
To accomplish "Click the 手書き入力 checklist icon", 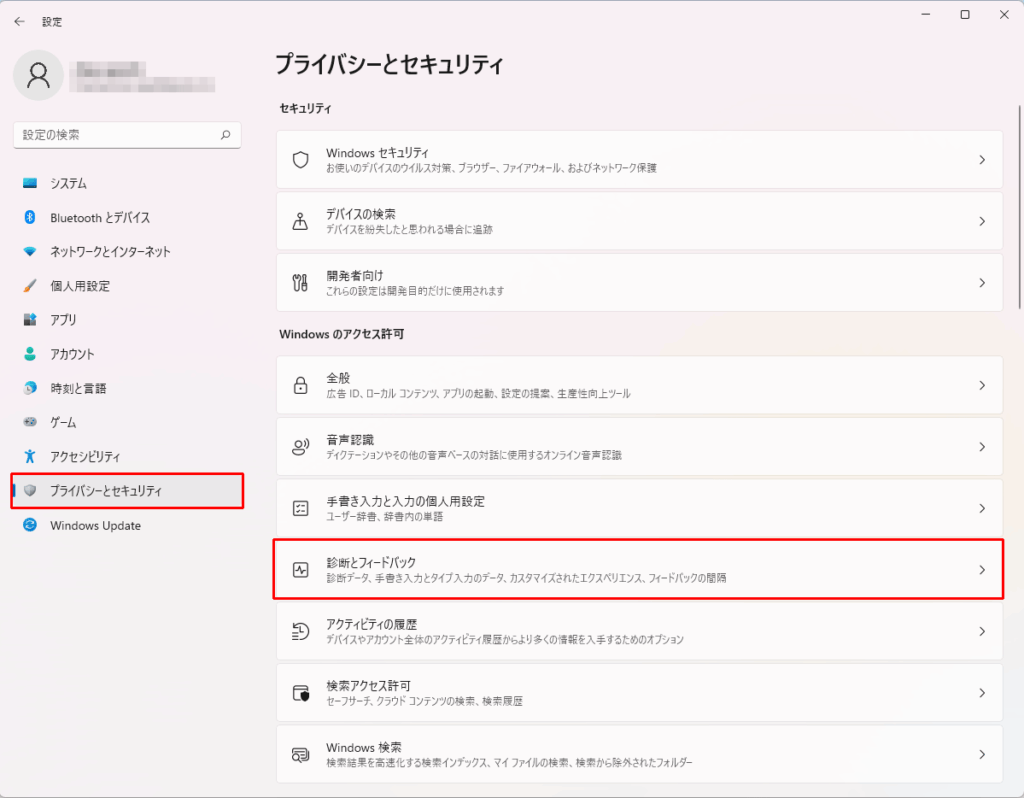I will tap(300, 508).
